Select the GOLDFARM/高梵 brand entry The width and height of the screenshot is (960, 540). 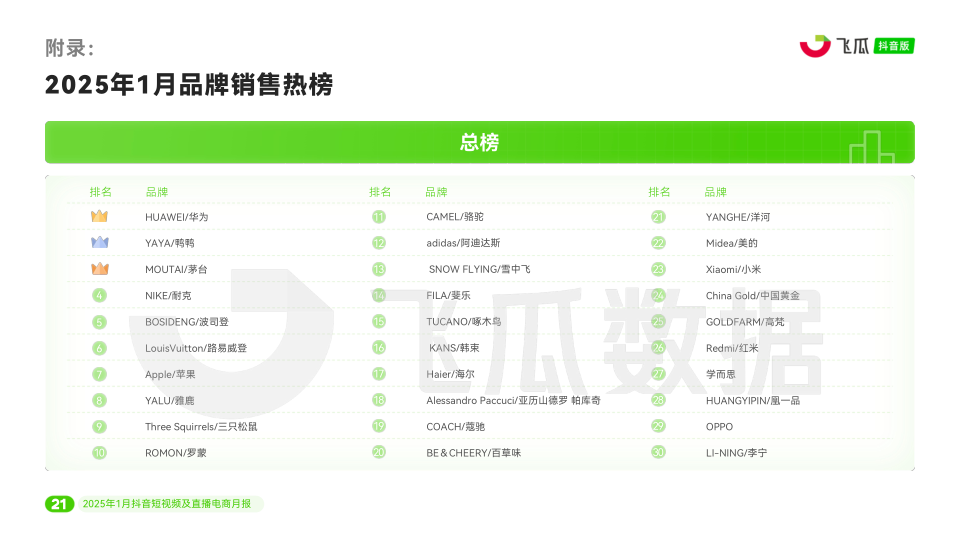point(745,322)
